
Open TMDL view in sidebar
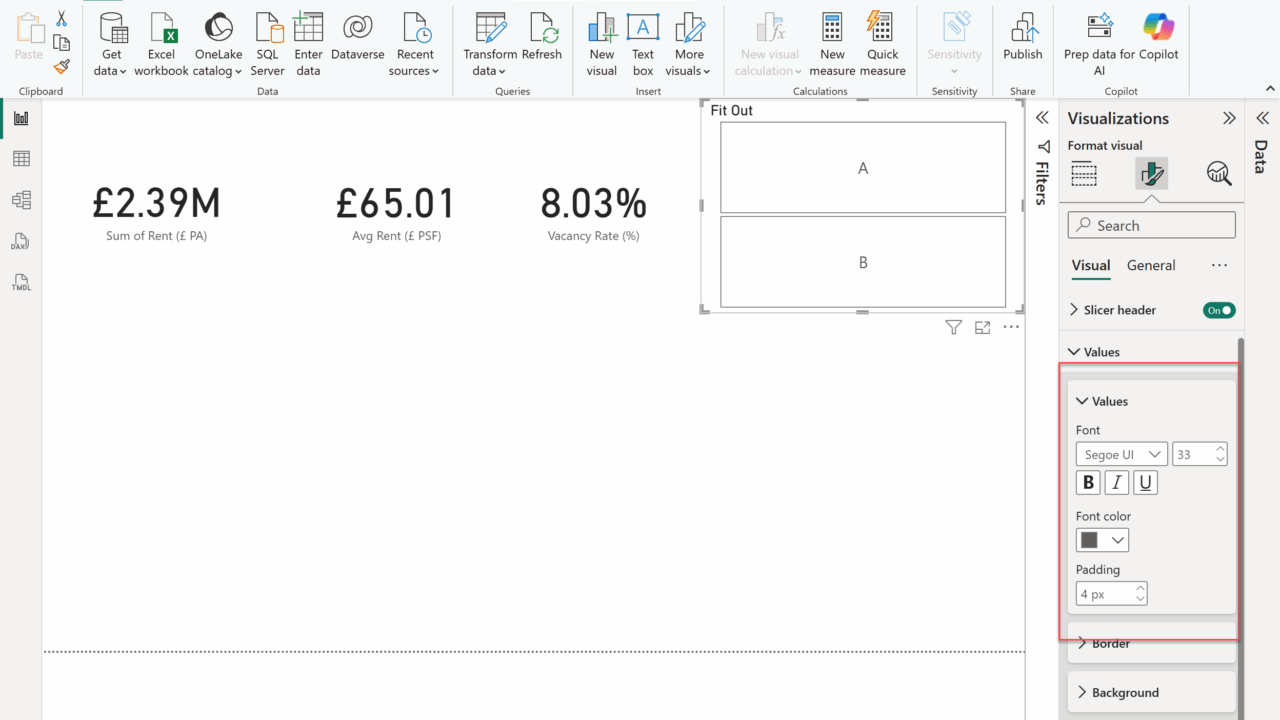point(21,282)
